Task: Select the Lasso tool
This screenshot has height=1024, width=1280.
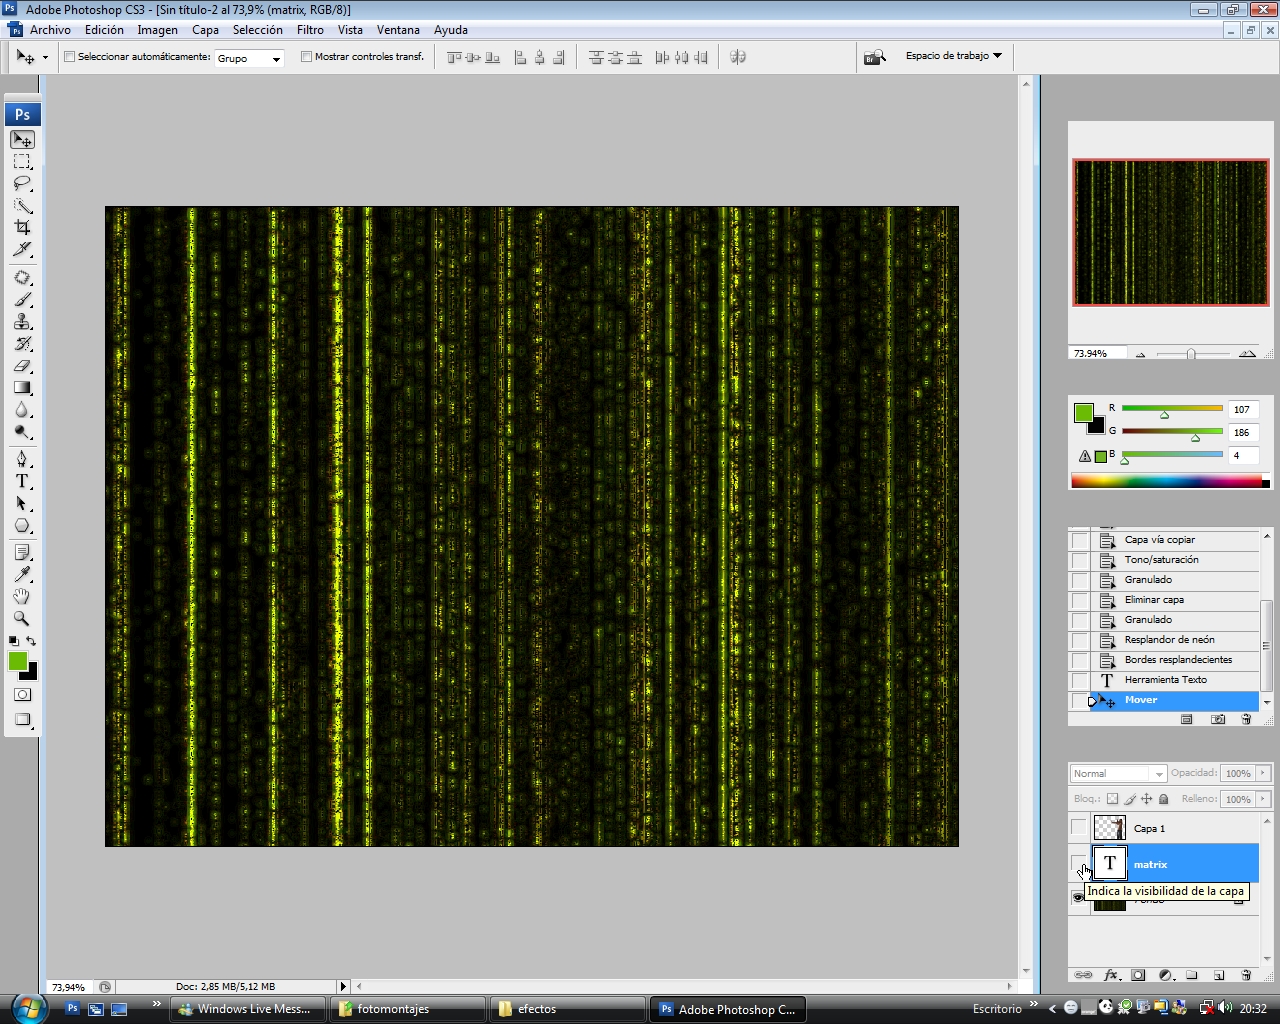Action: (22, 183)
